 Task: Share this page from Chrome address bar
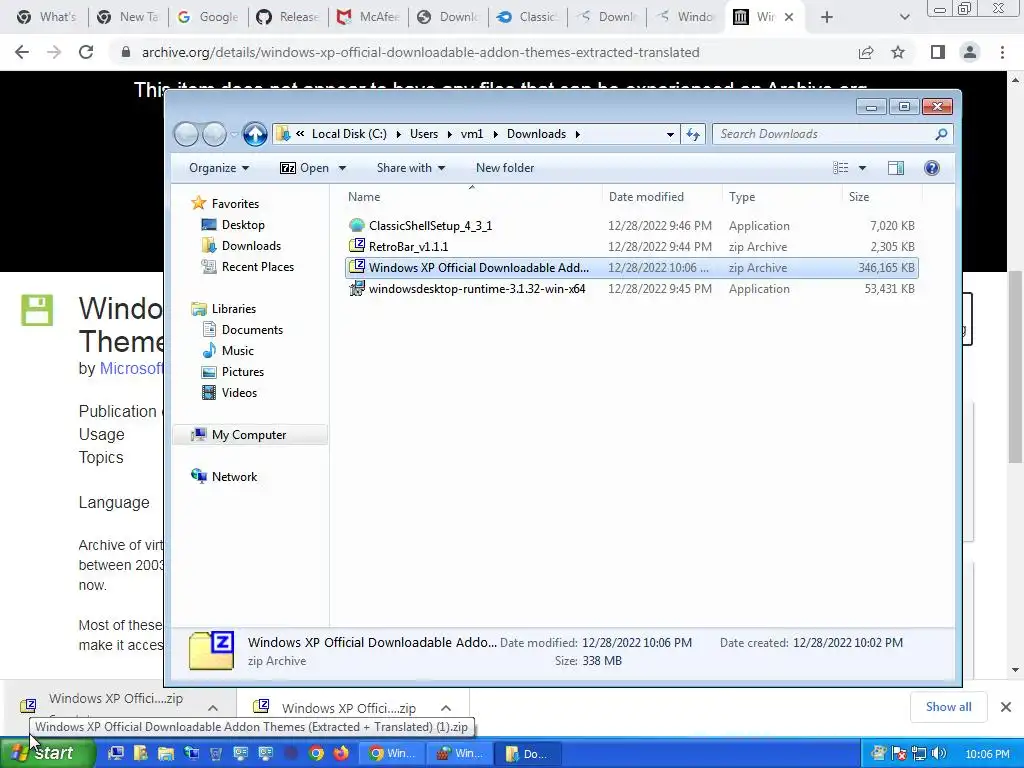pyautogui.click(x=866, y=52)
